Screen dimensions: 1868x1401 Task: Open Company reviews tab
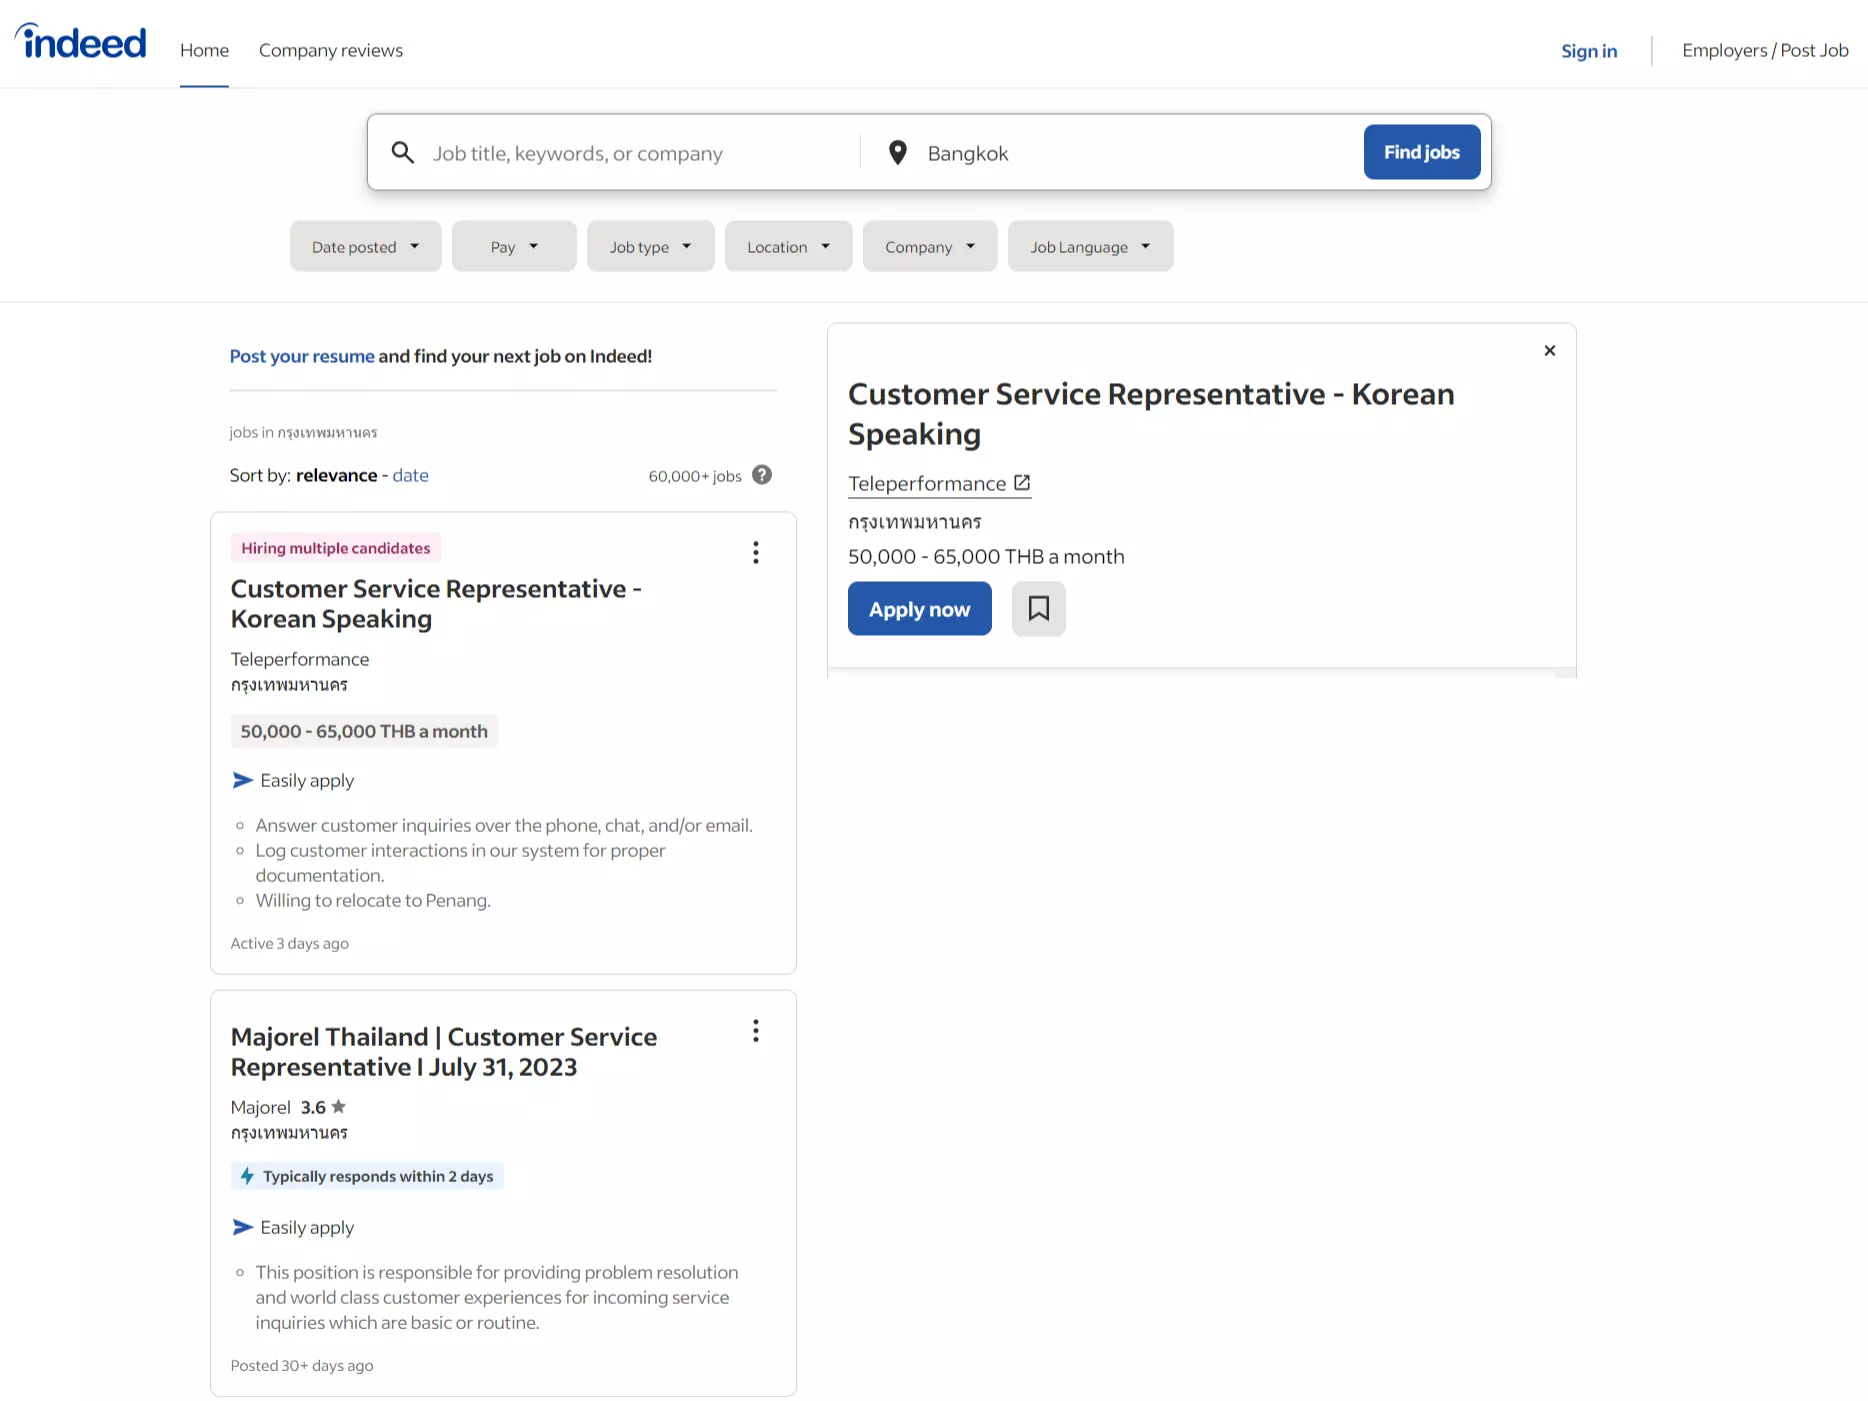tap(331, 50)
